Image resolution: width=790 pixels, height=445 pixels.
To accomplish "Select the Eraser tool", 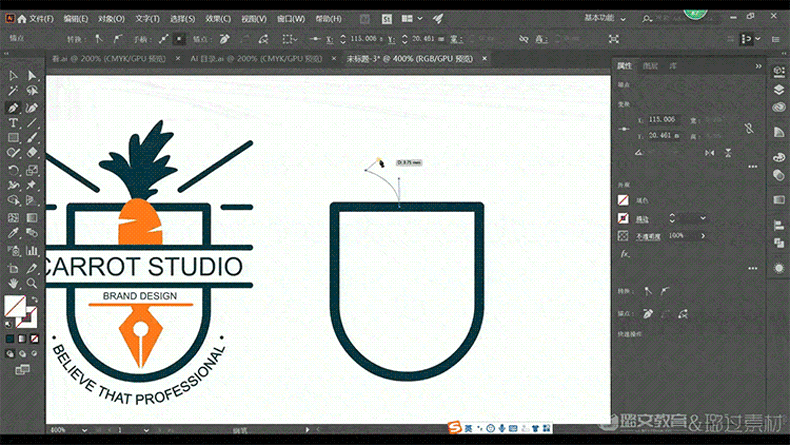I will (x=32, y=153).
